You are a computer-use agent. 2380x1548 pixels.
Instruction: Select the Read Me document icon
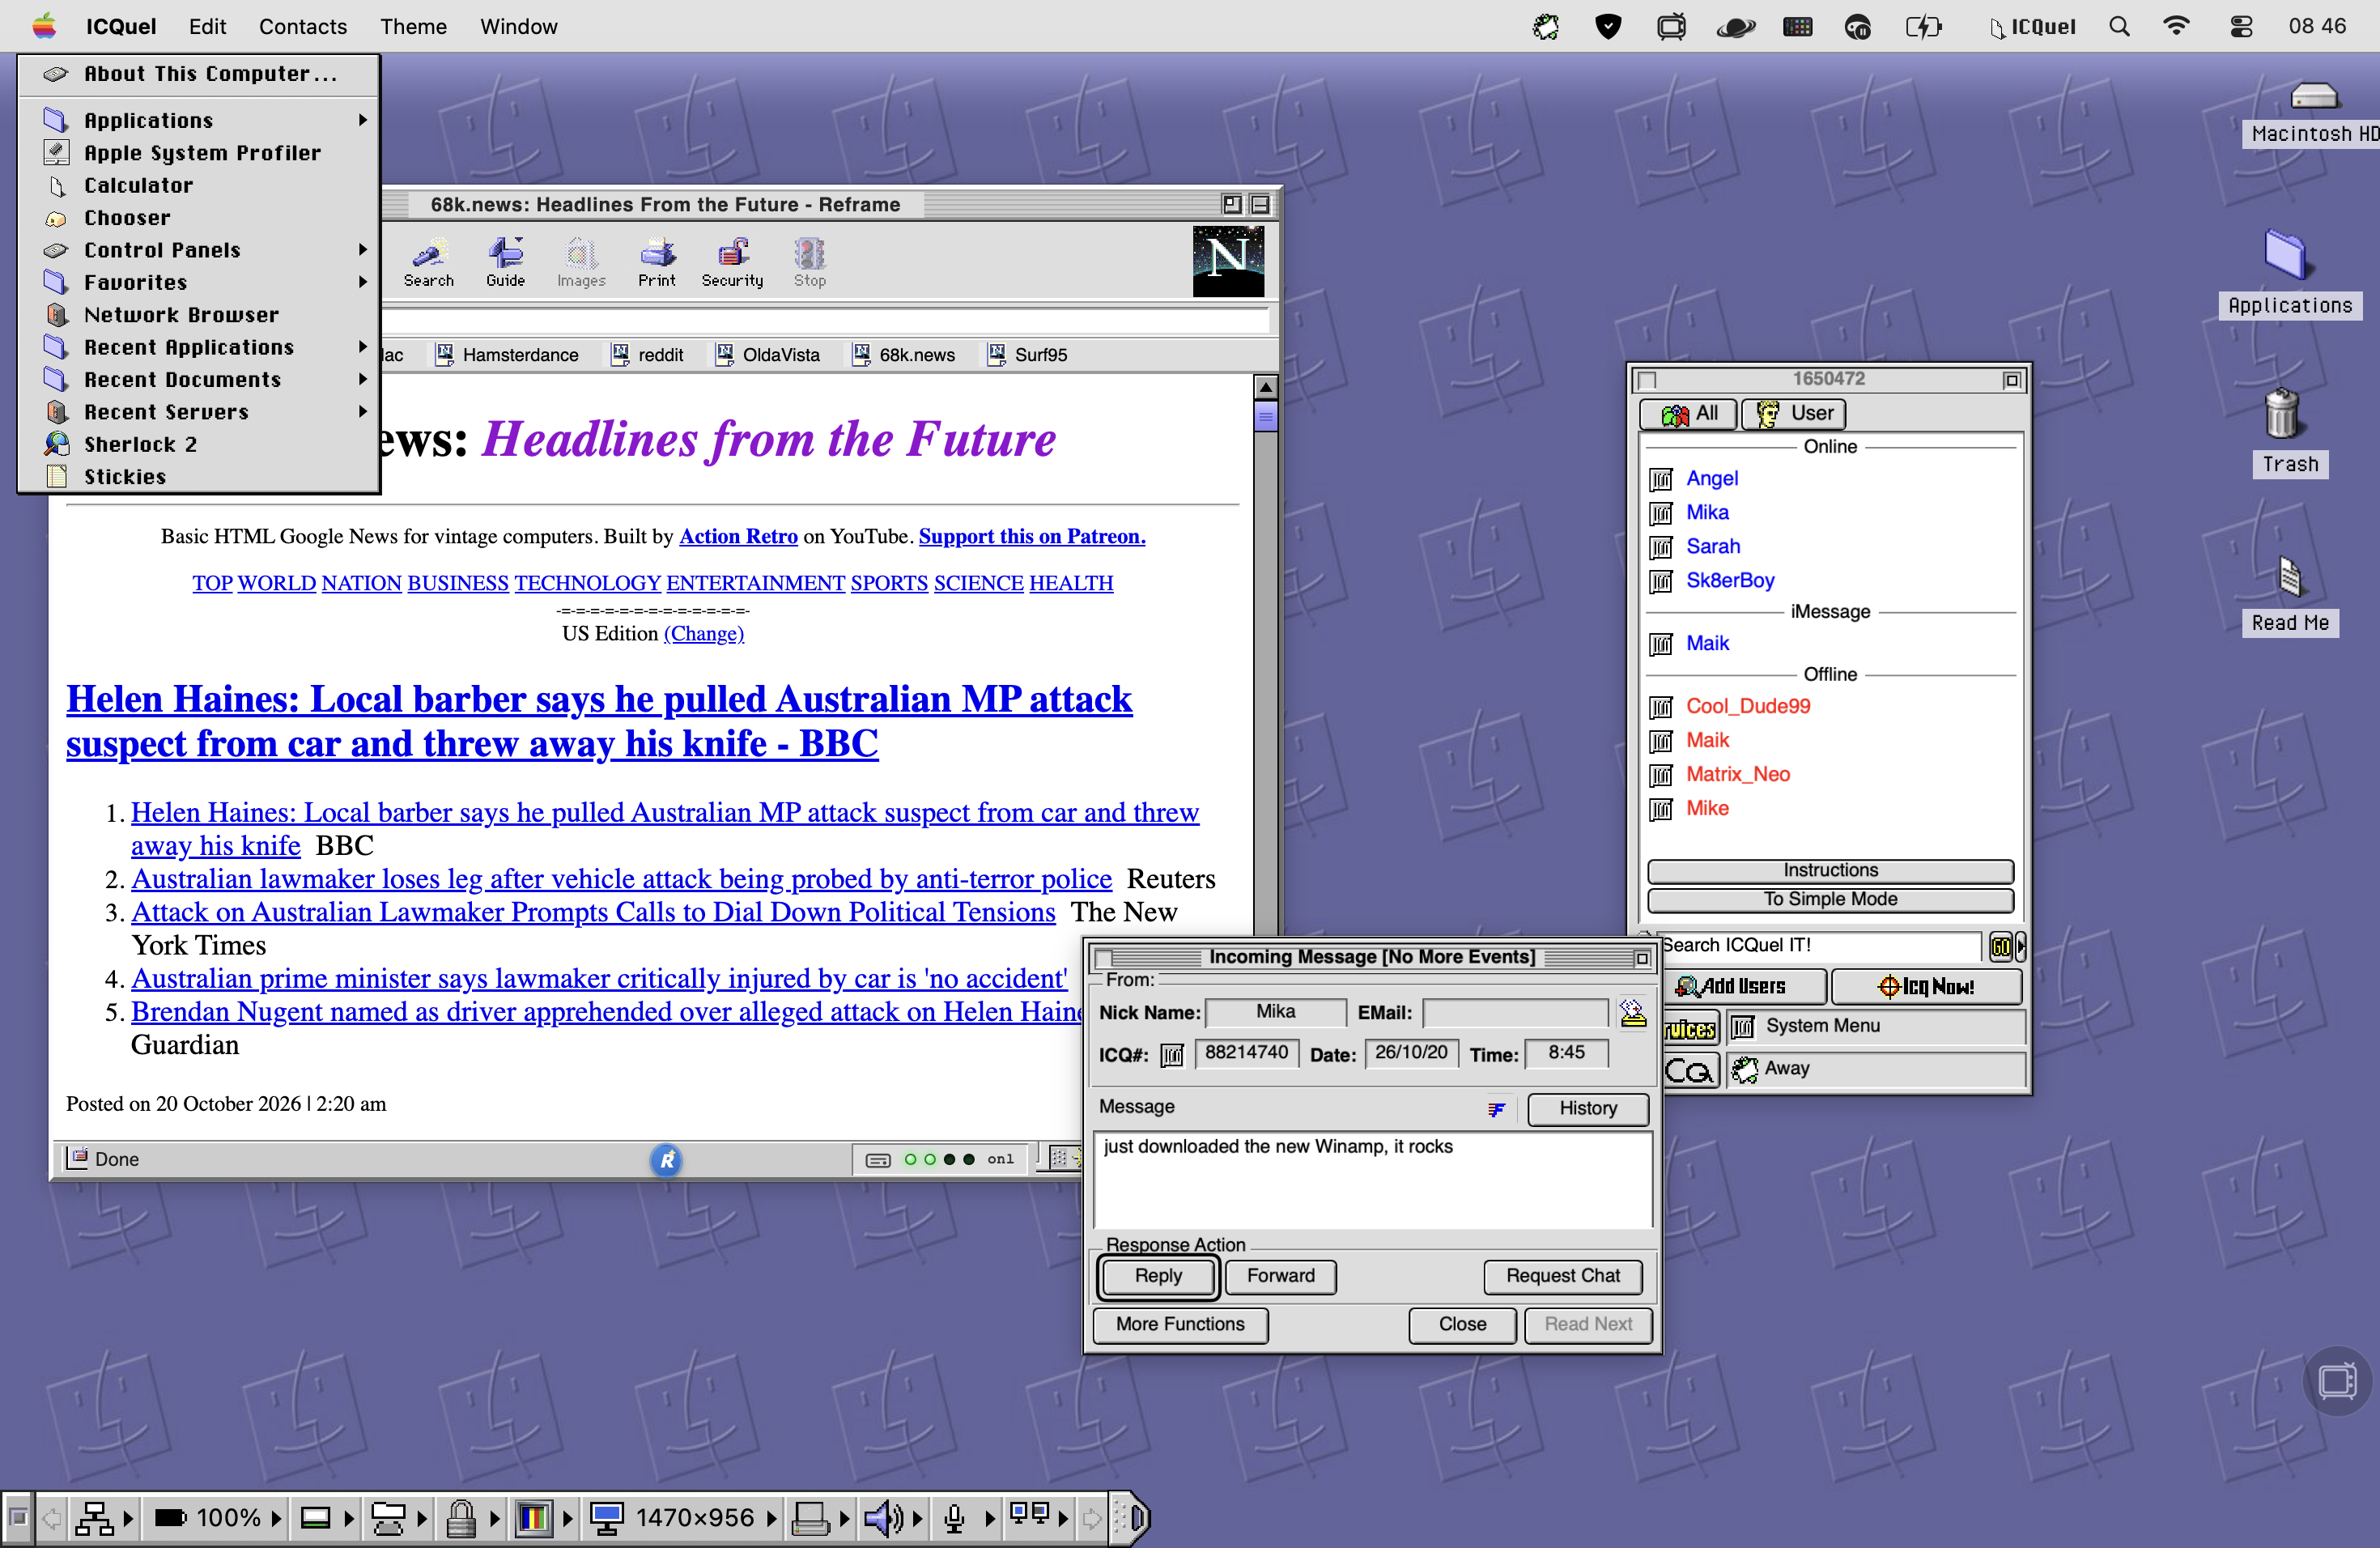[x=2290, y=577]
